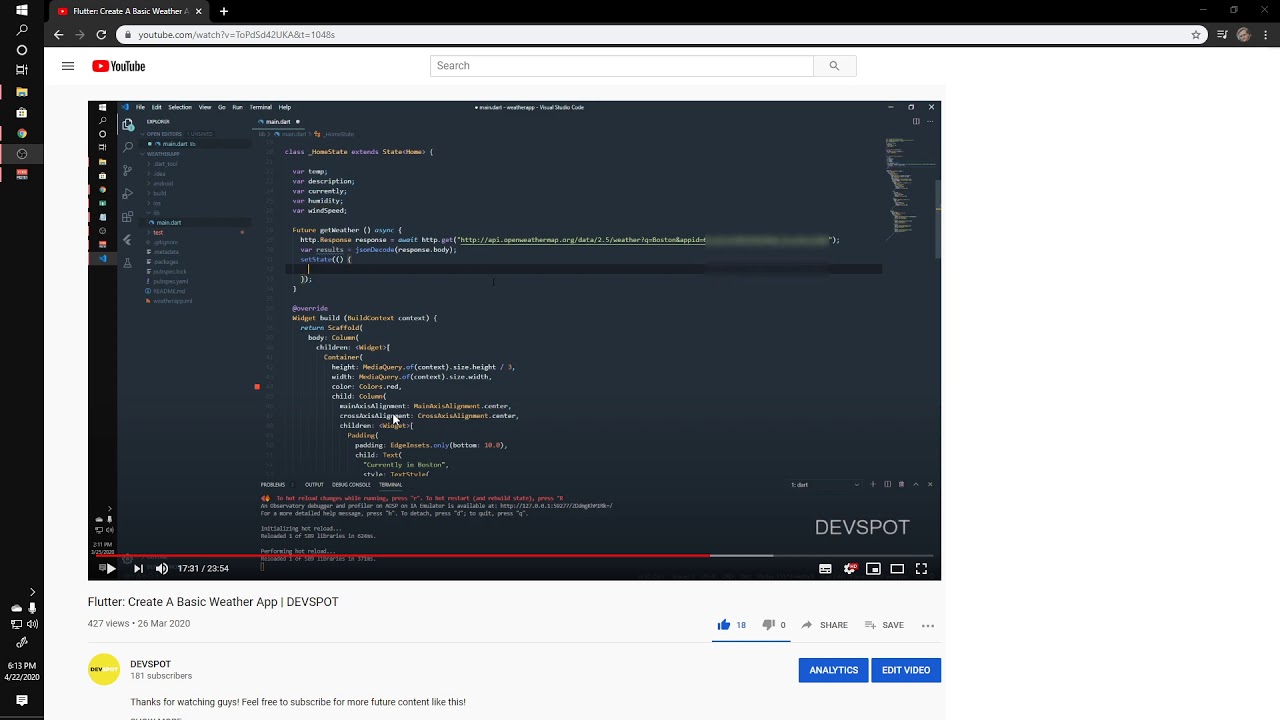The image size is (1280, 720).
Task: Toggle subtitles on the video player
Action: (825, 568)
